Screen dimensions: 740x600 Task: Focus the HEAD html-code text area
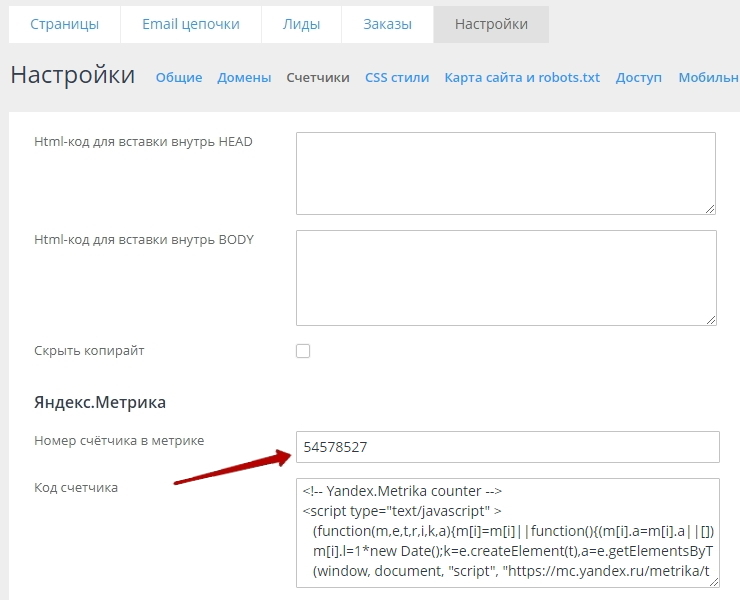pyautogui.click(x=505, y=172)
